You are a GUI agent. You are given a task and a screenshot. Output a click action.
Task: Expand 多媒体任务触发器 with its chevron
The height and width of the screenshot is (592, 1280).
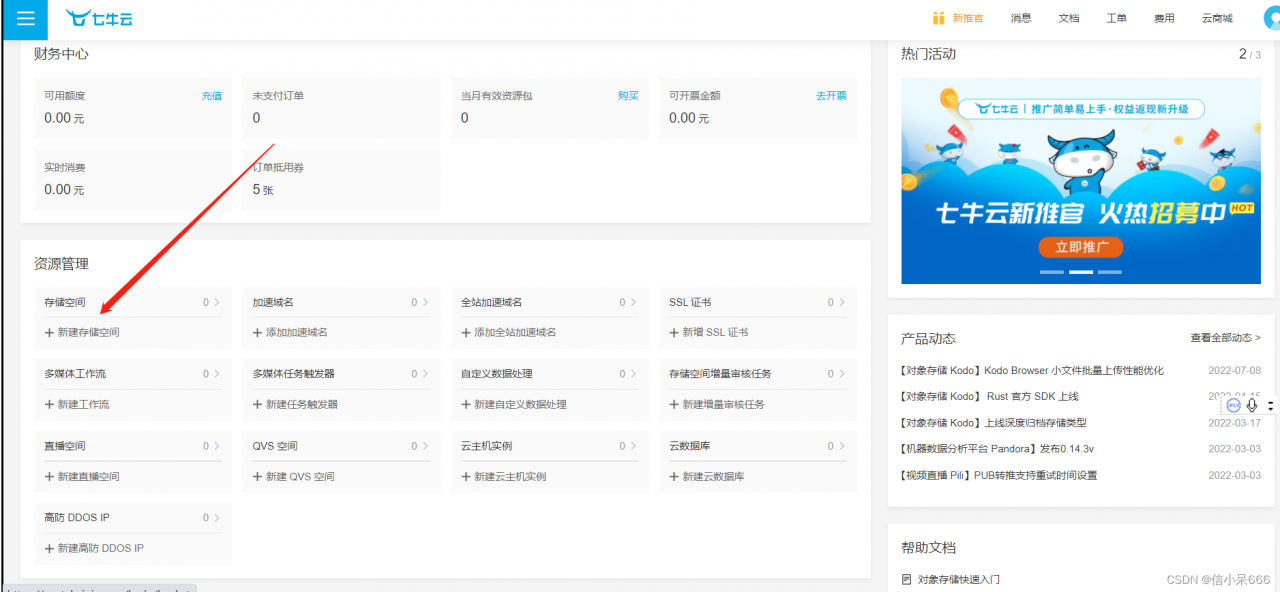tap(424, 374)
